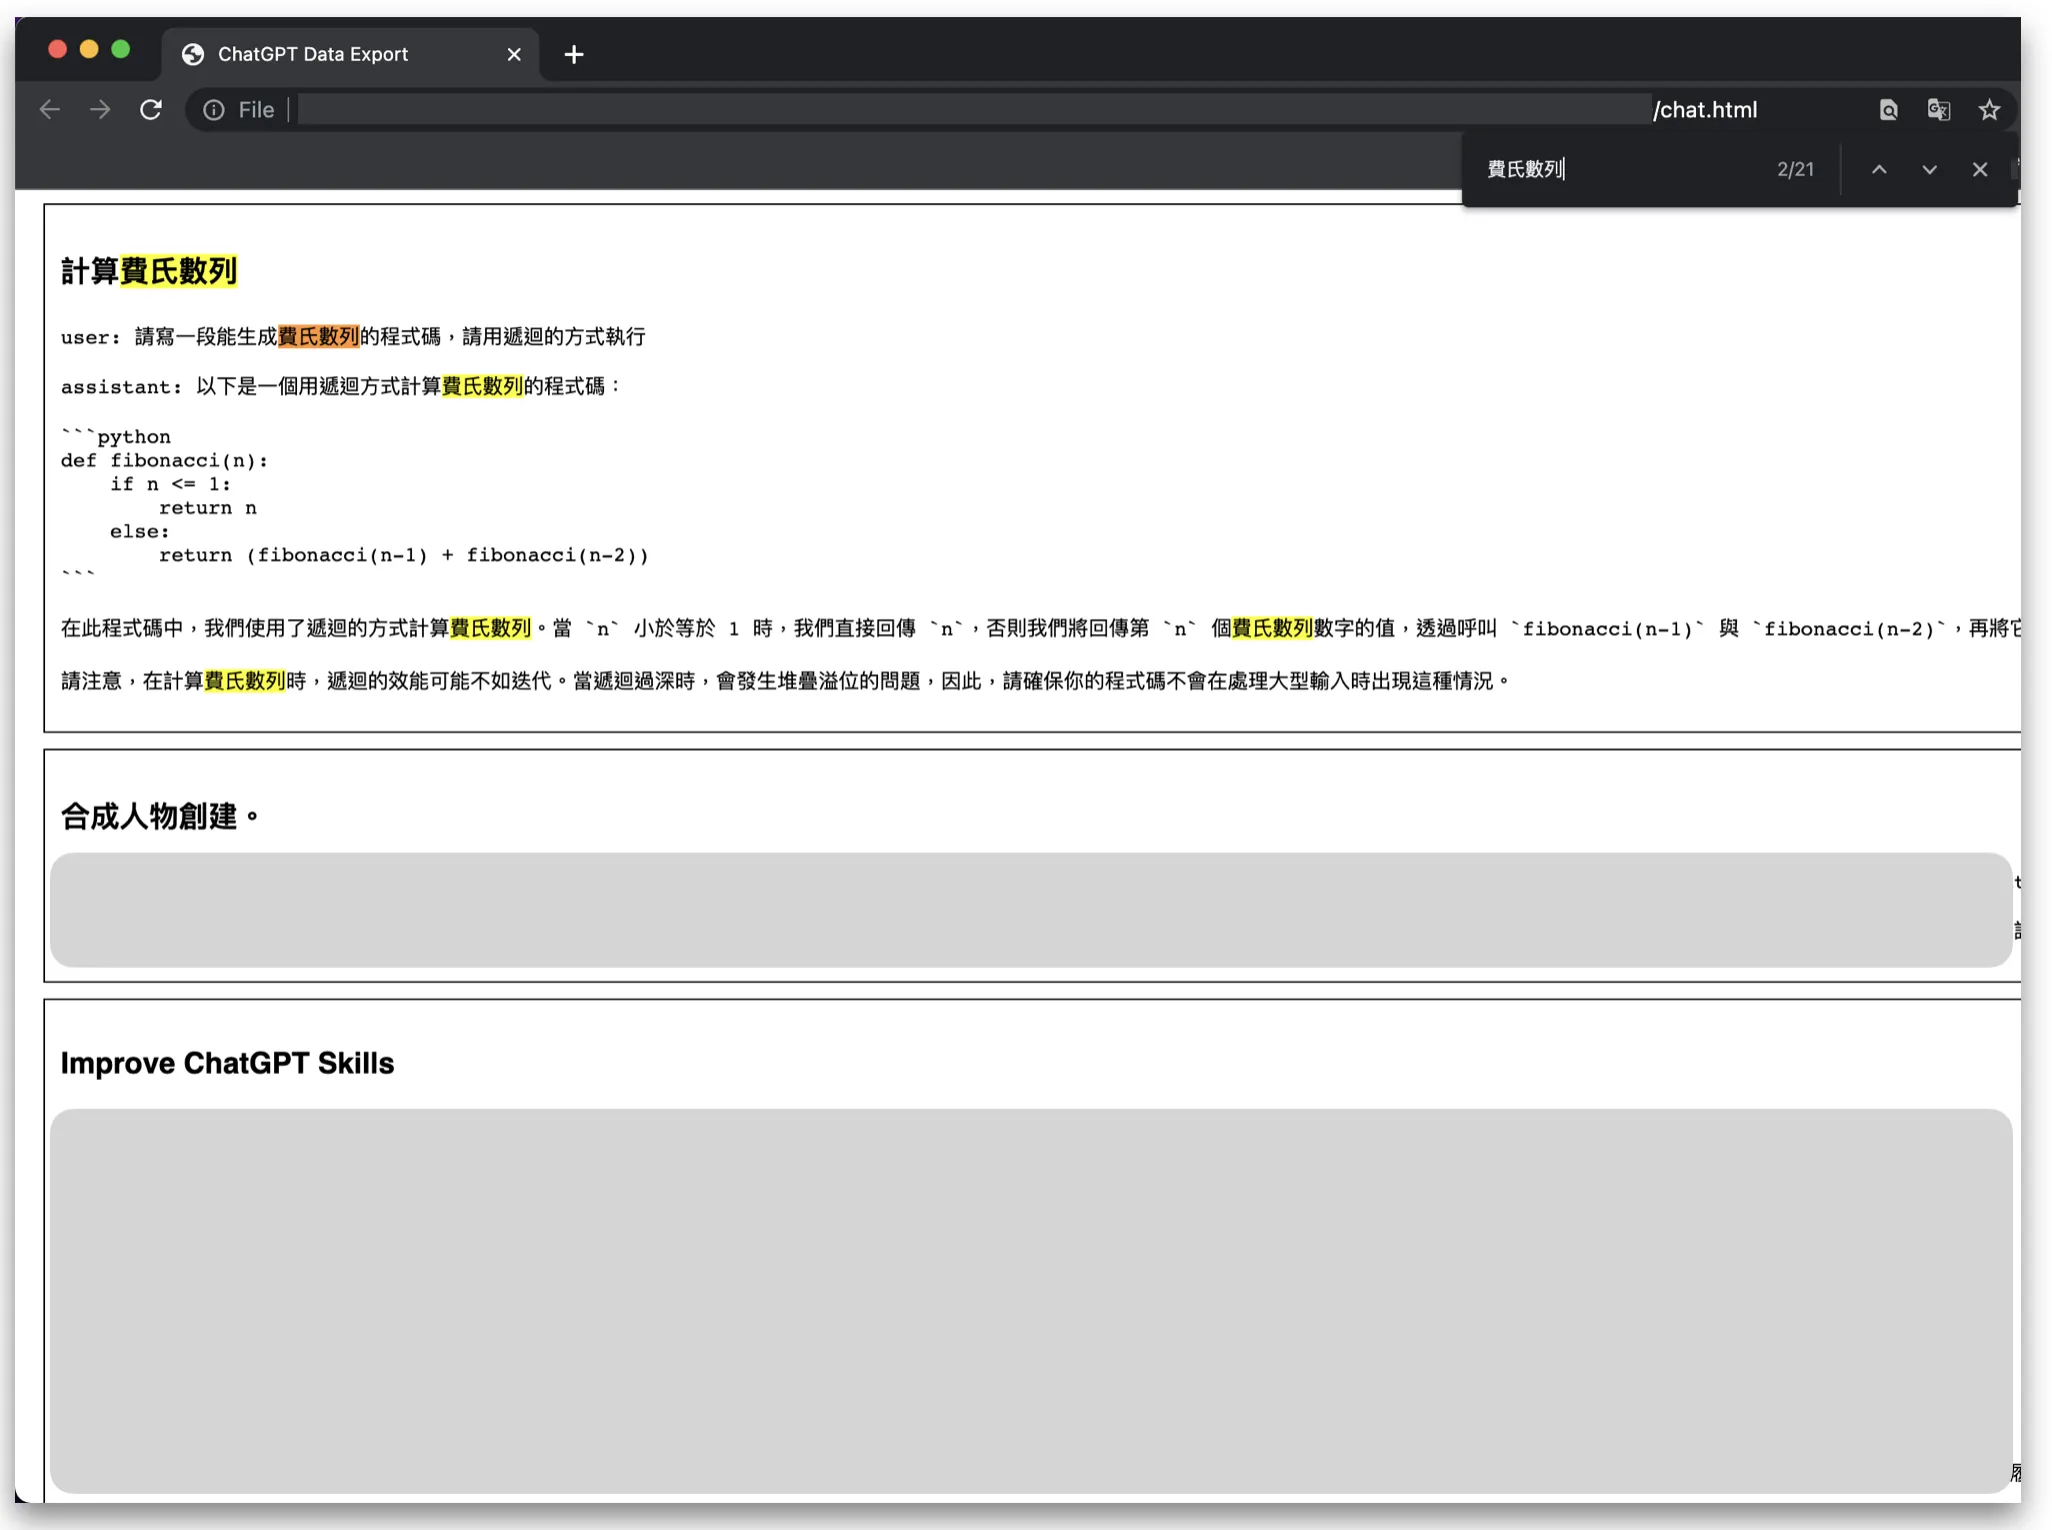Viewport: 2052px width, 1530px height.
Task: Click the orange highlighted 費氏數列 match
Action: pyautogui.click(x=318, y=337)
